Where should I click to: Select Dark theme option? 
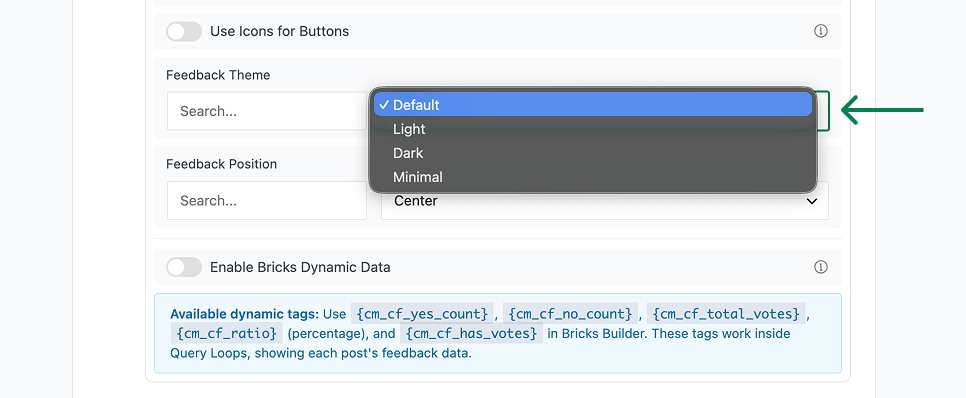[593, 153]
